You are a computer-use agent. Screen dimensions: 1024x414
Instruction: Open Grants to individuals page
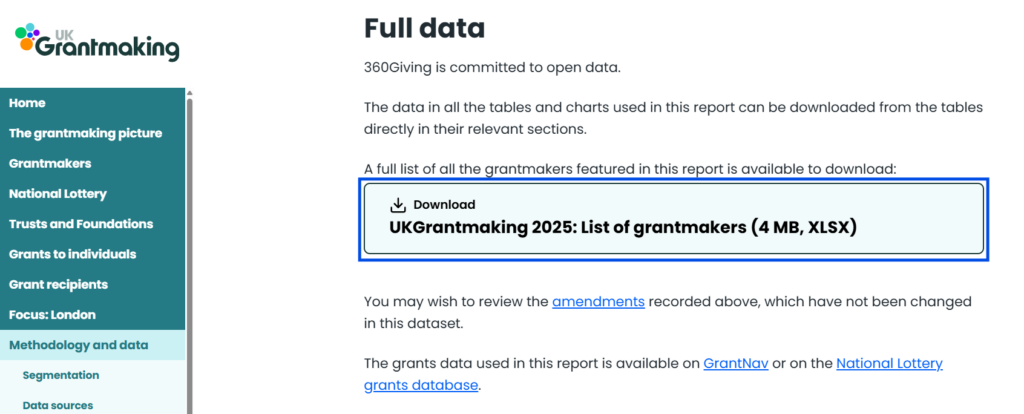click(x=72, y=254)
